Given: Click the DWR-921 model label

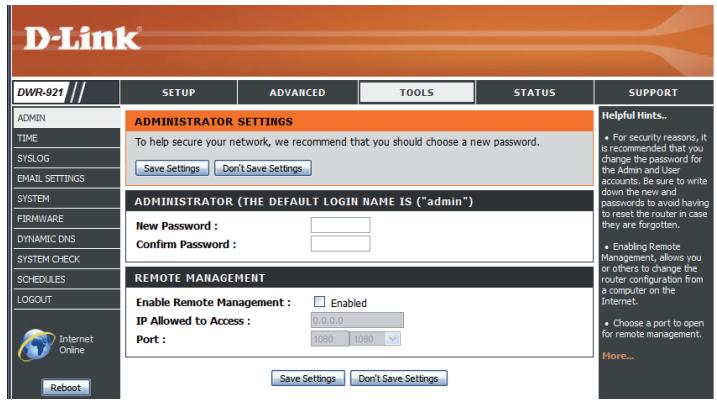Looking at the screenshot, I should [40, 92].
